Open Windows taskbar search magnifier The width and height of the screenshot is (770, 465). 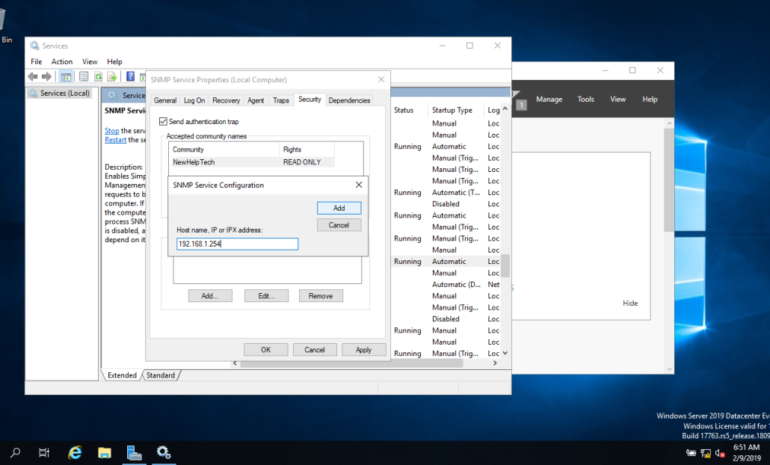(15, 453)
